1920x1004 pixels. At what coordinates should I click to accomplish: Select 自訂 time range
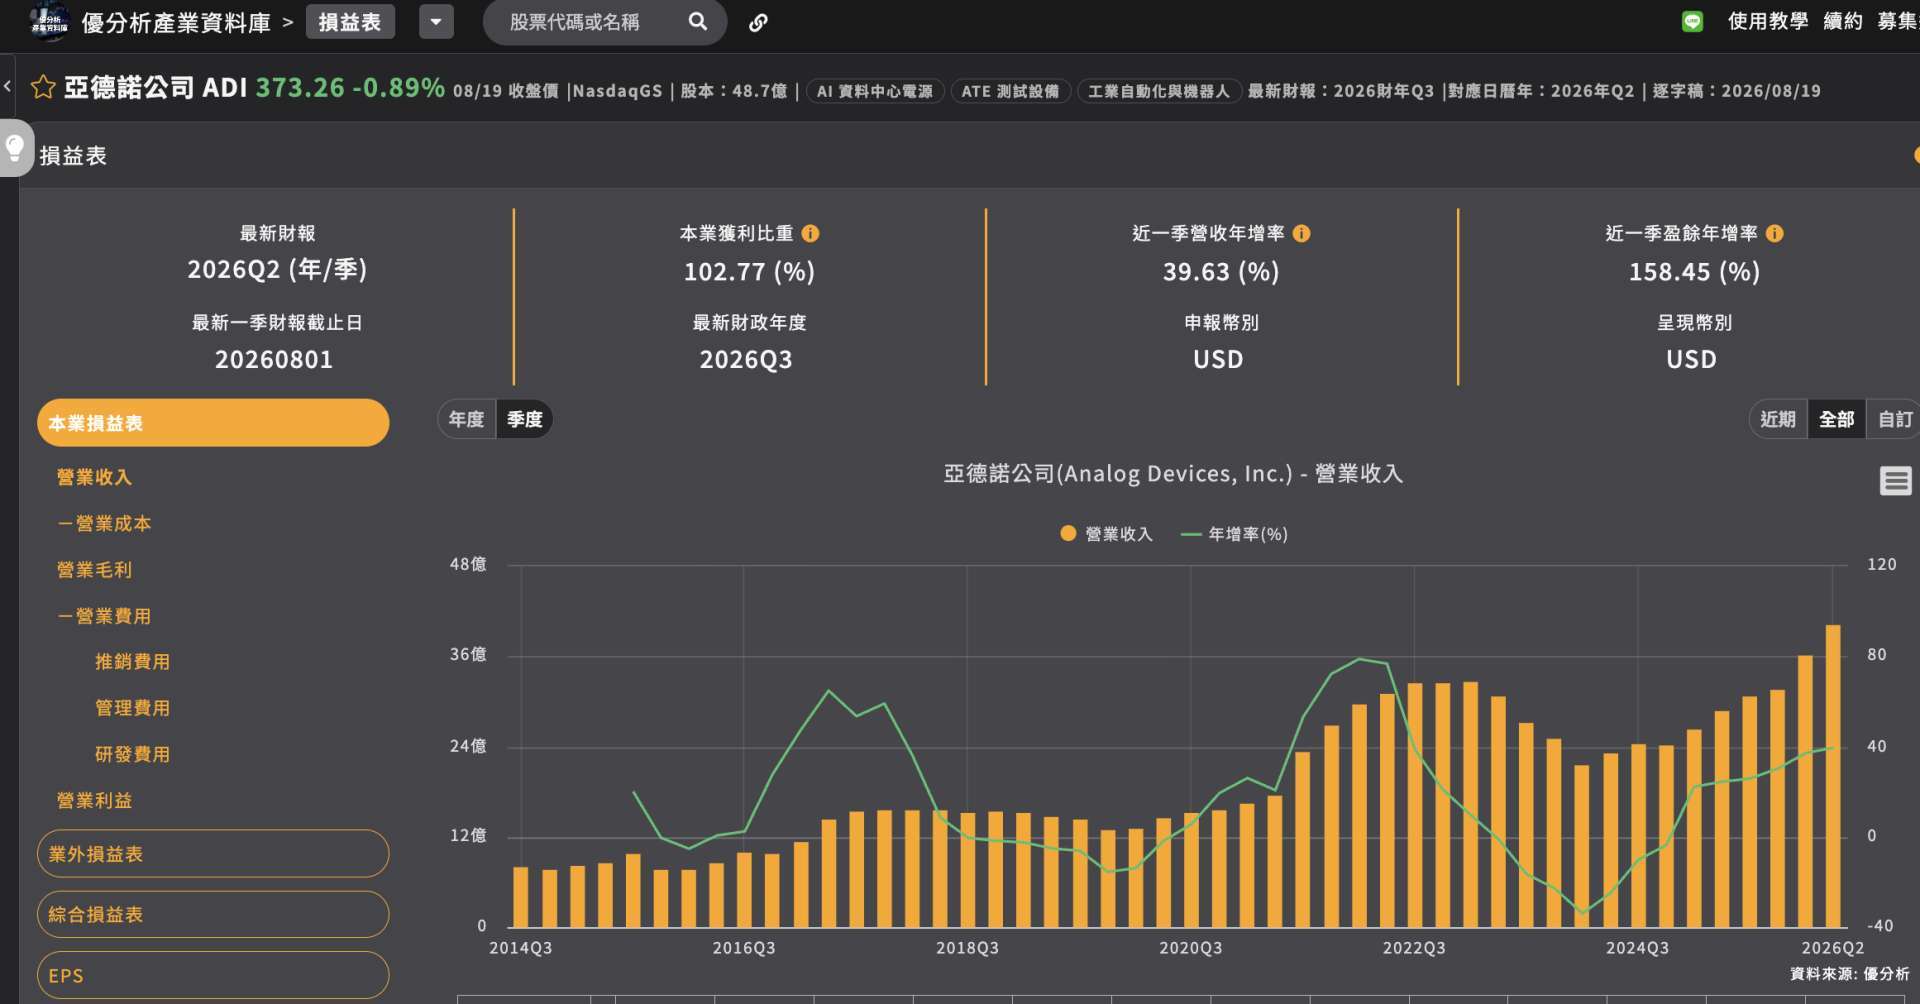1895,419
